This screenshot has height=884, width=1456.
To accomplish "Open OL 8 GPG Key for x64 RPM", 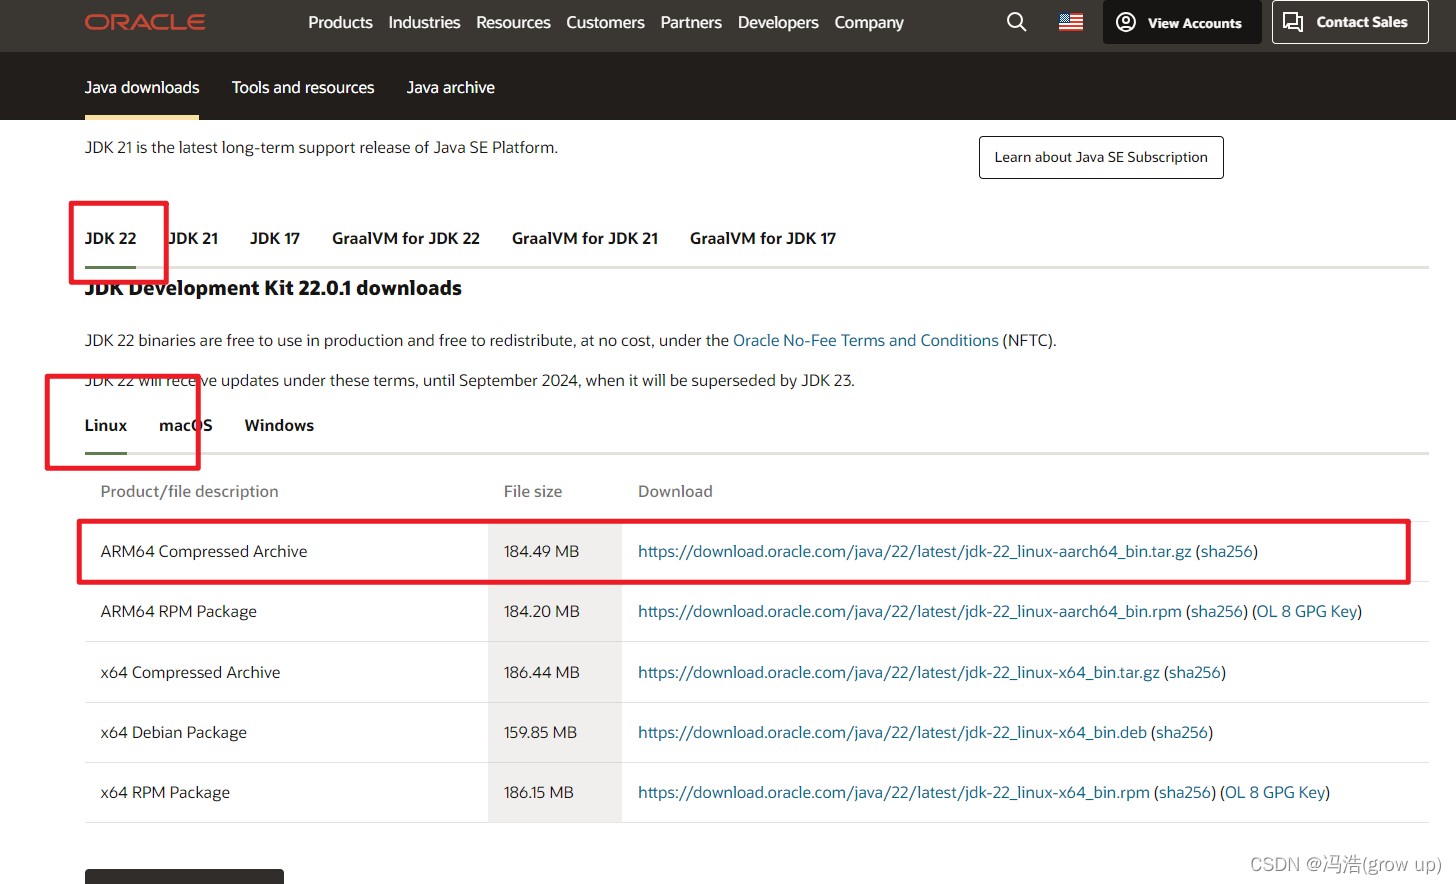I will (1275, 792).
